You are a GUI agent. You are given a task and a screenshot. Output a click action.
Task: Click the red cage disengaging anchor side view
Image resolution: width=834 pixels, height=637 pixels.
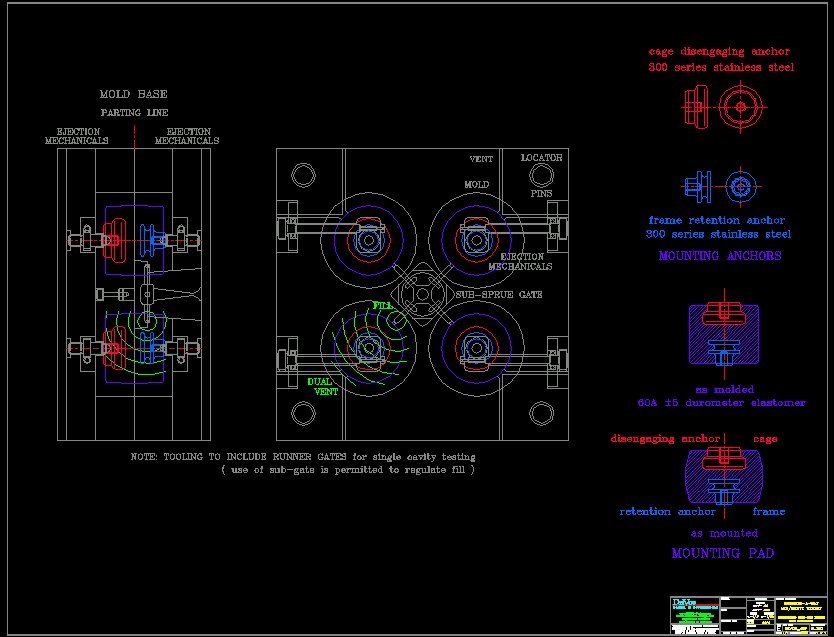696,104
